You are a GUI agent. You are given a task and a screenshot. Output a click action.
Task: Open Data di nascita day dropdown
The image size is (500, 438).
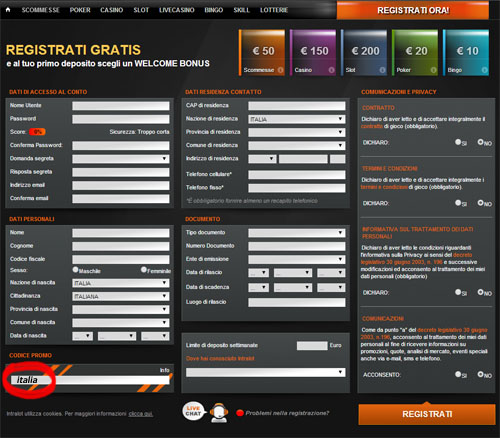pos(82,336)
